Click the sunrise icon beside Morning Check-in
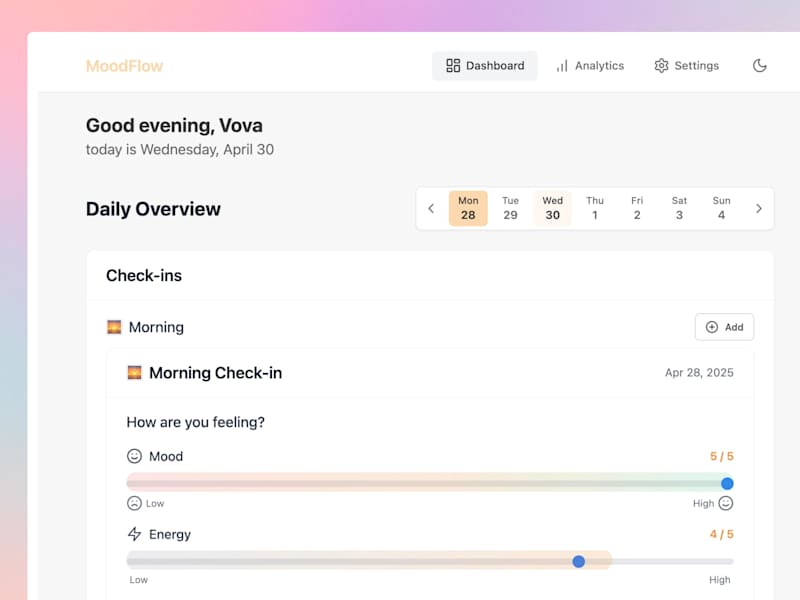 134,373
